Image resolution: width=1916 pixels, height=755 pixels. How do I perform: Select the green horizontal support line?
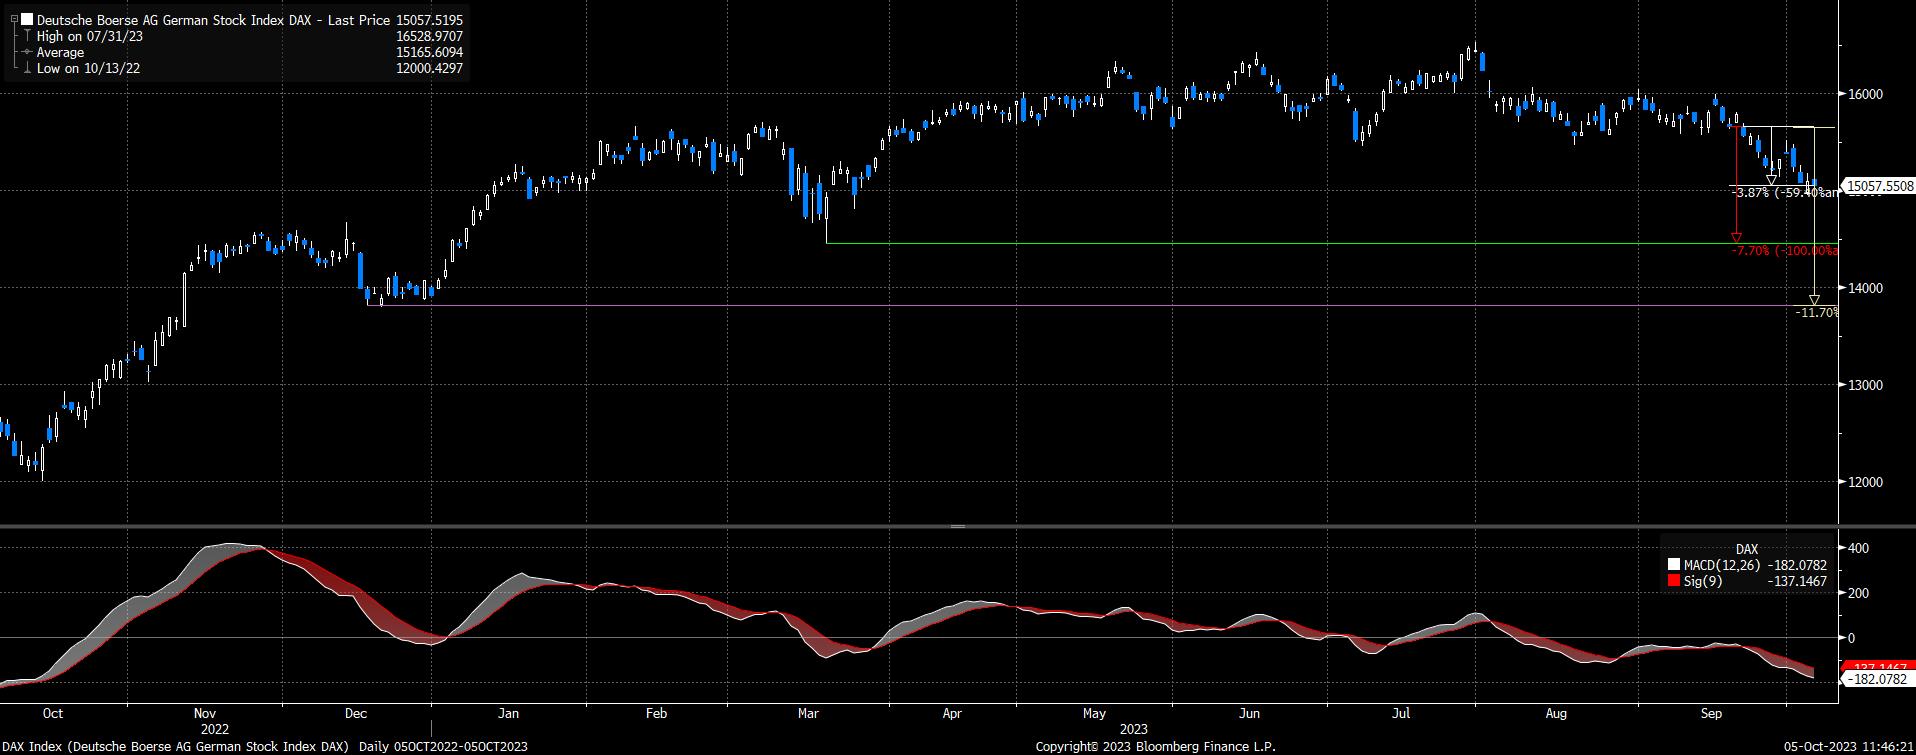pyautogui.click(x=1332, y=243)
